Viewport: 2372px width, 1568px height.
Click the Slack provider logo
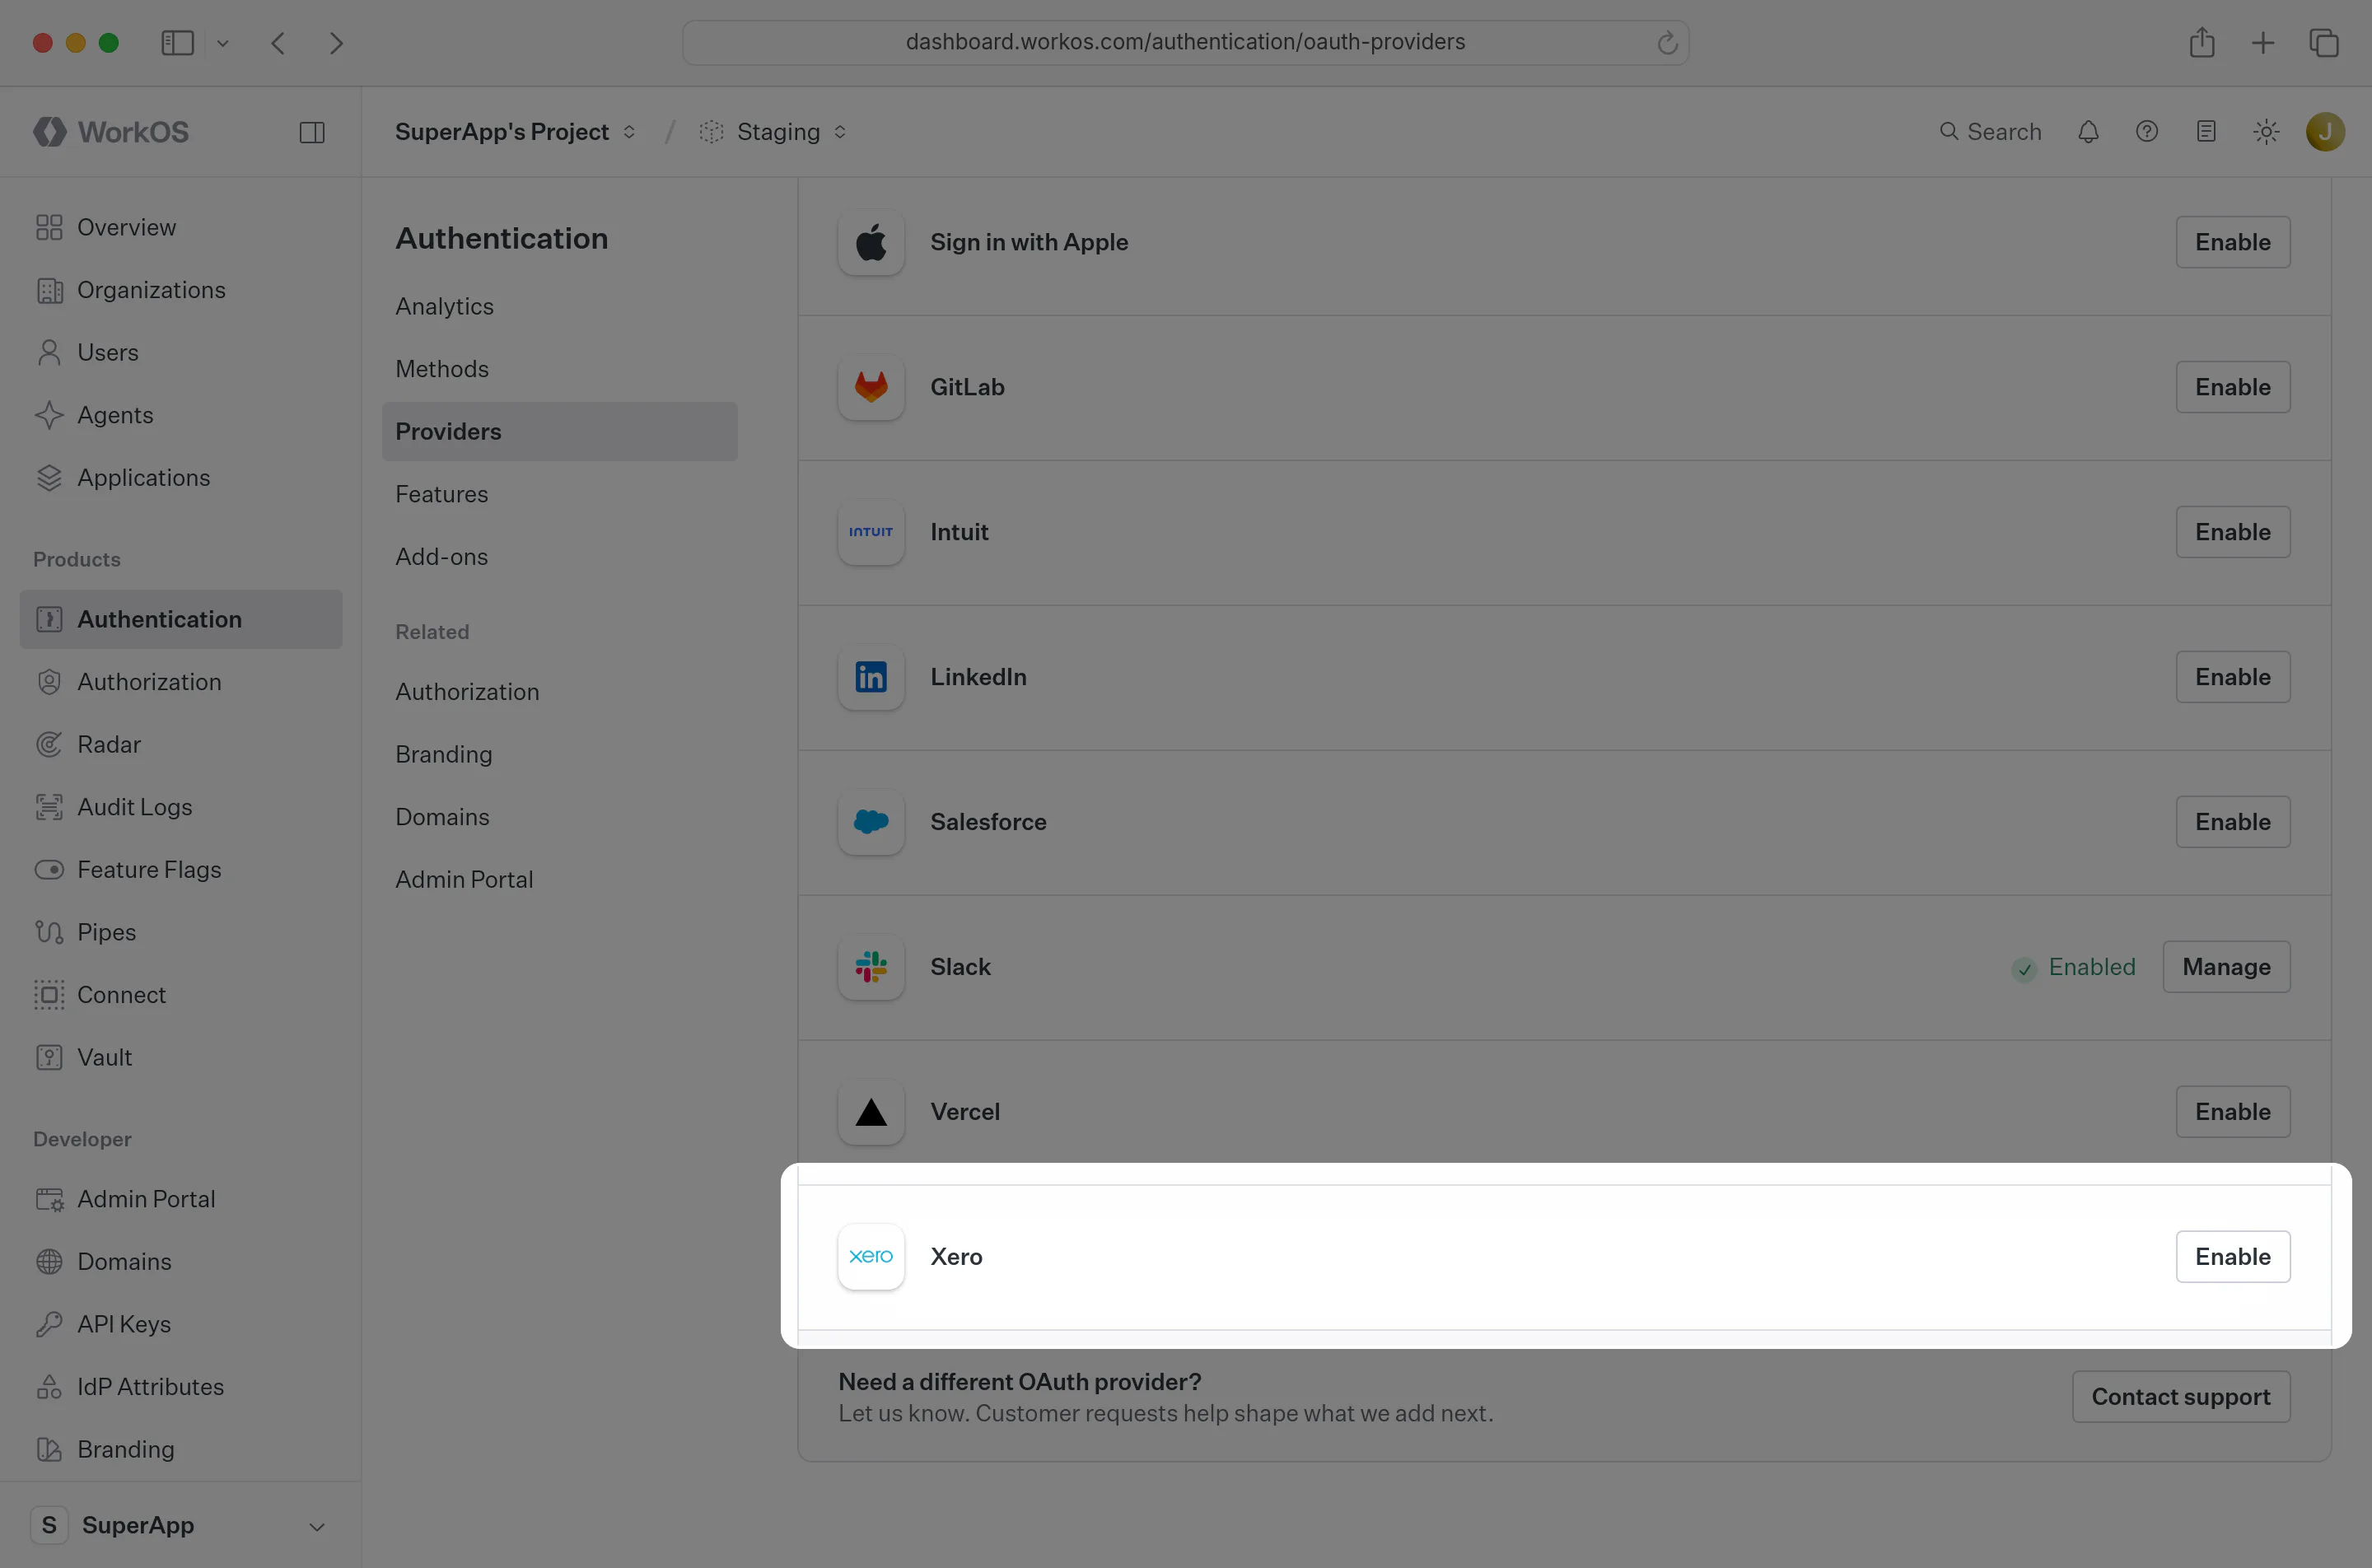click(x=871, y=967)
